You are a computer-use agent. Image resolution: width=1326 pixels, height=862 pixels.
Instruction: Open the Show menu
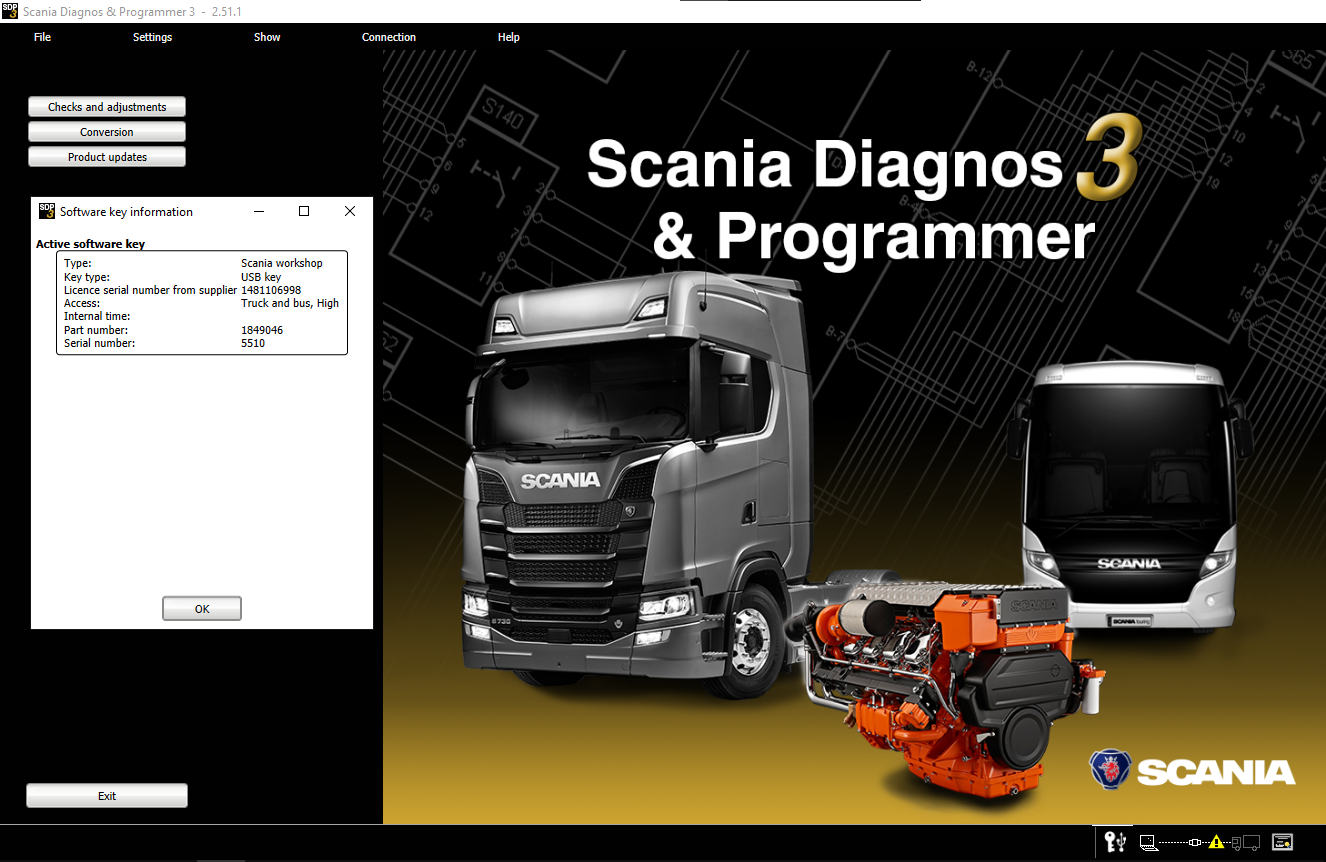click(267, 37)
